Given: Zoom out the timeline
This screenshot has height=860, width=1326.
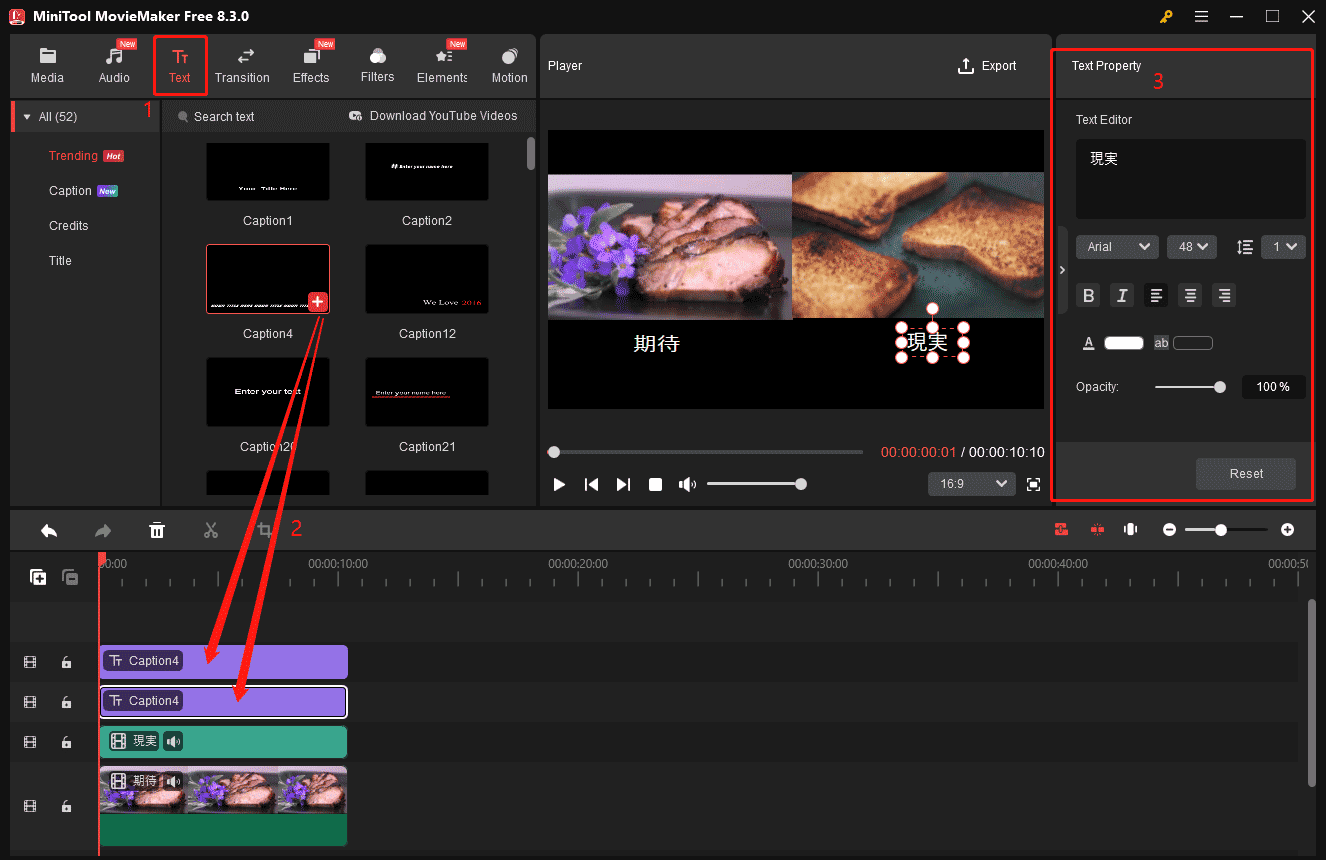Looking at the screenshot, I should tap(1169, 530).
